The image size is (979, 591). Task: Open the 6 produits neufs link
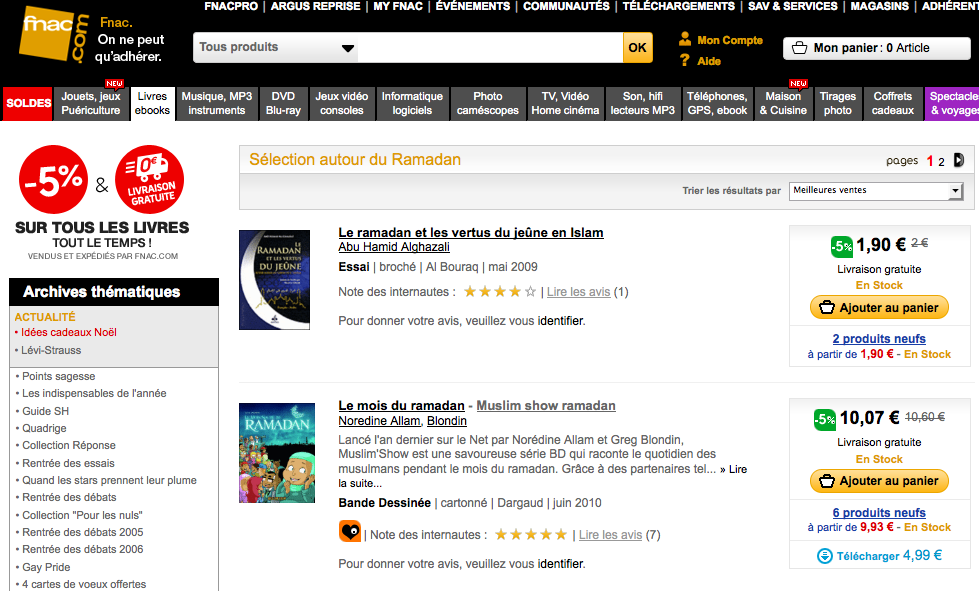(x=879, y=513)
